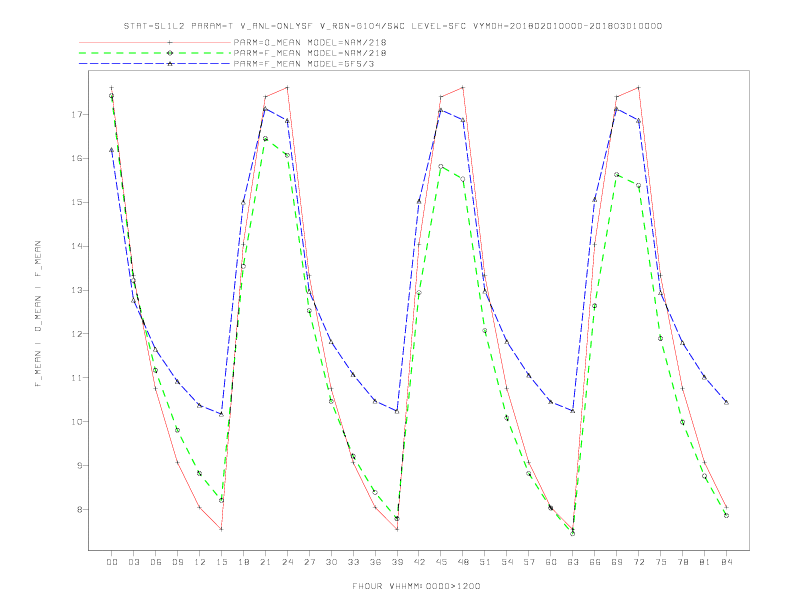Screen dimensions: 792x612
Task: Select legend entry PARM=O_MEAN MODEL=NAM/218
Action: coord(310,42)
